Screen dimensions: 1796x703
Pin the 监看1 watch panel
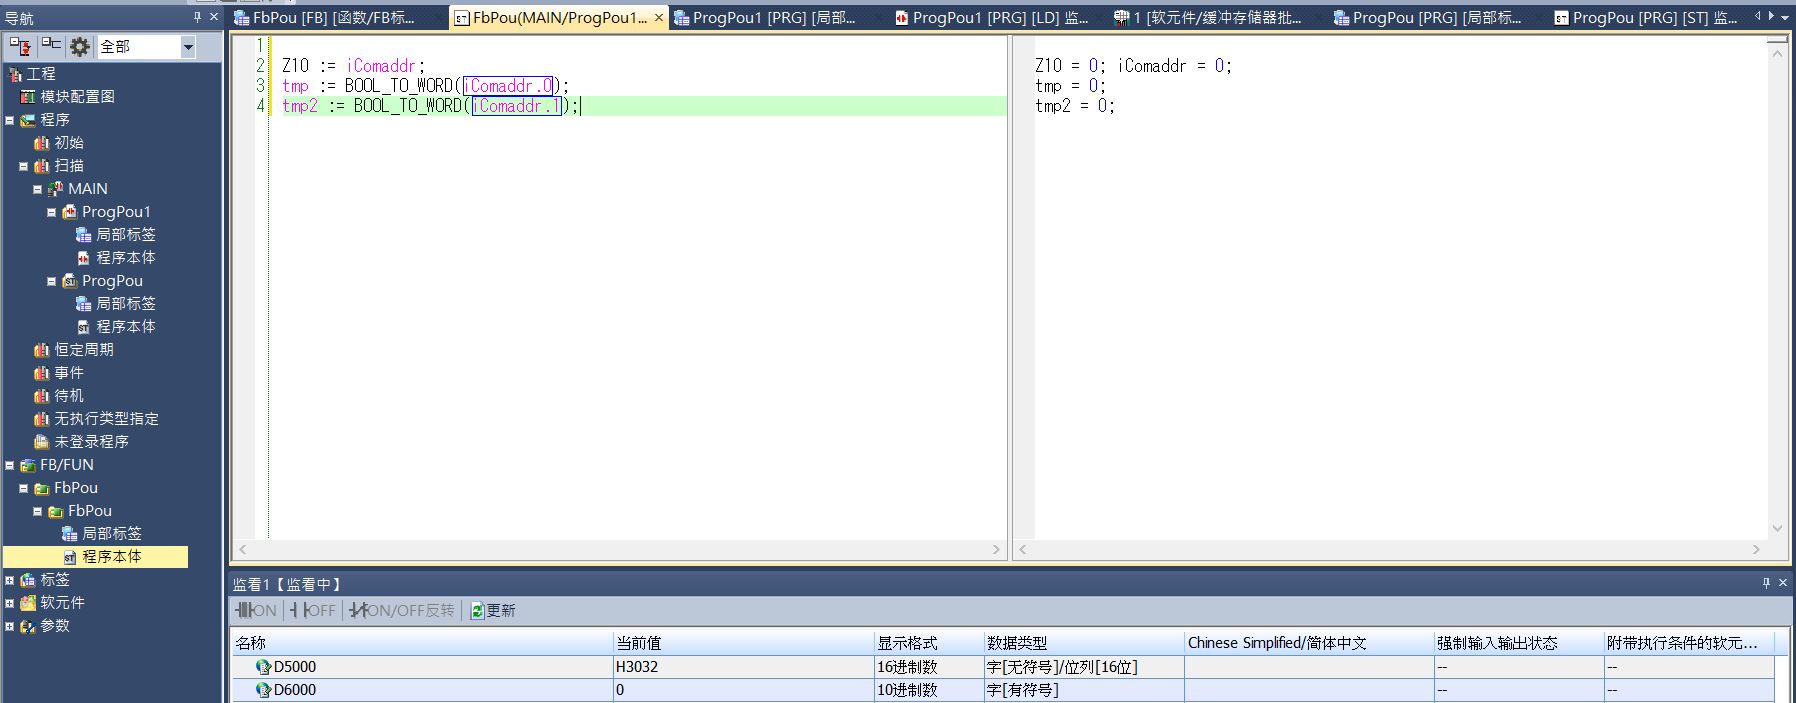[1766, 583]
